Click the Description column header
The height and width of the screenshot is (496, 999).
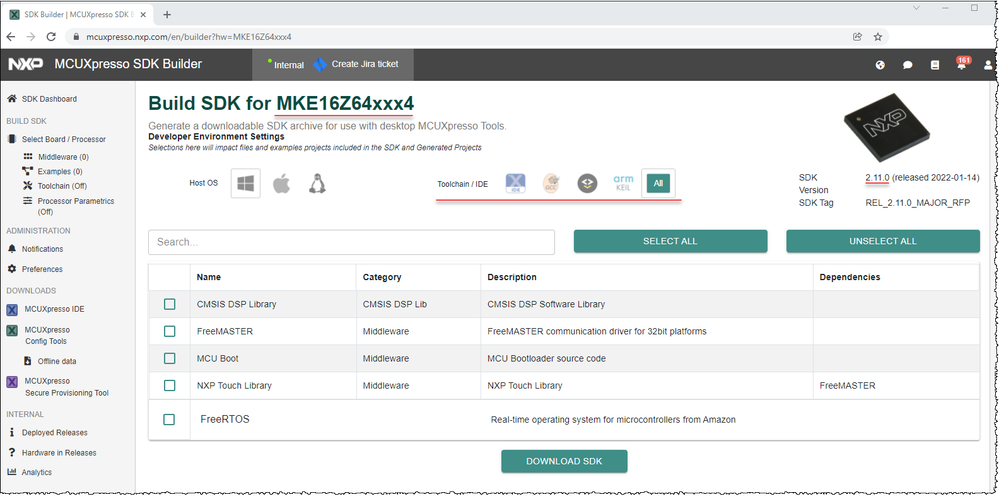[512, 277]
